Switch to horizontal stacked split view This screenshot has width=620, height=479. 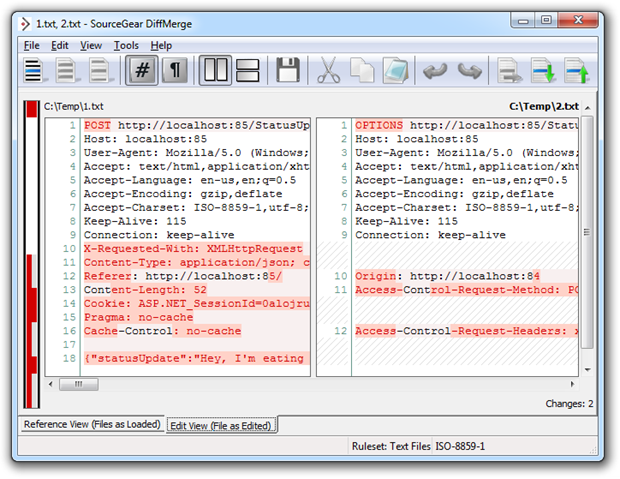[248, 70]
